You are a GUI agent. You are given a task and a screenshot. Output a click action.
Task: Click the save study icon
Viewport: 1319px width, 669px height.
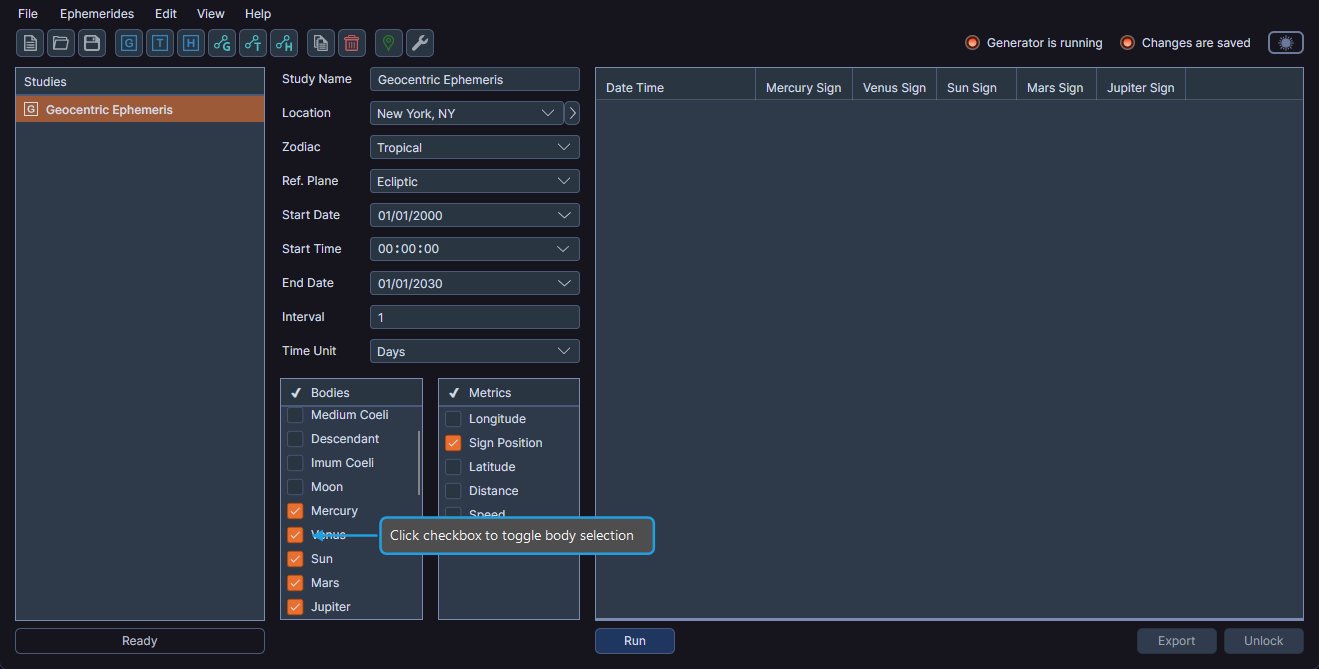tap(90, 43)
